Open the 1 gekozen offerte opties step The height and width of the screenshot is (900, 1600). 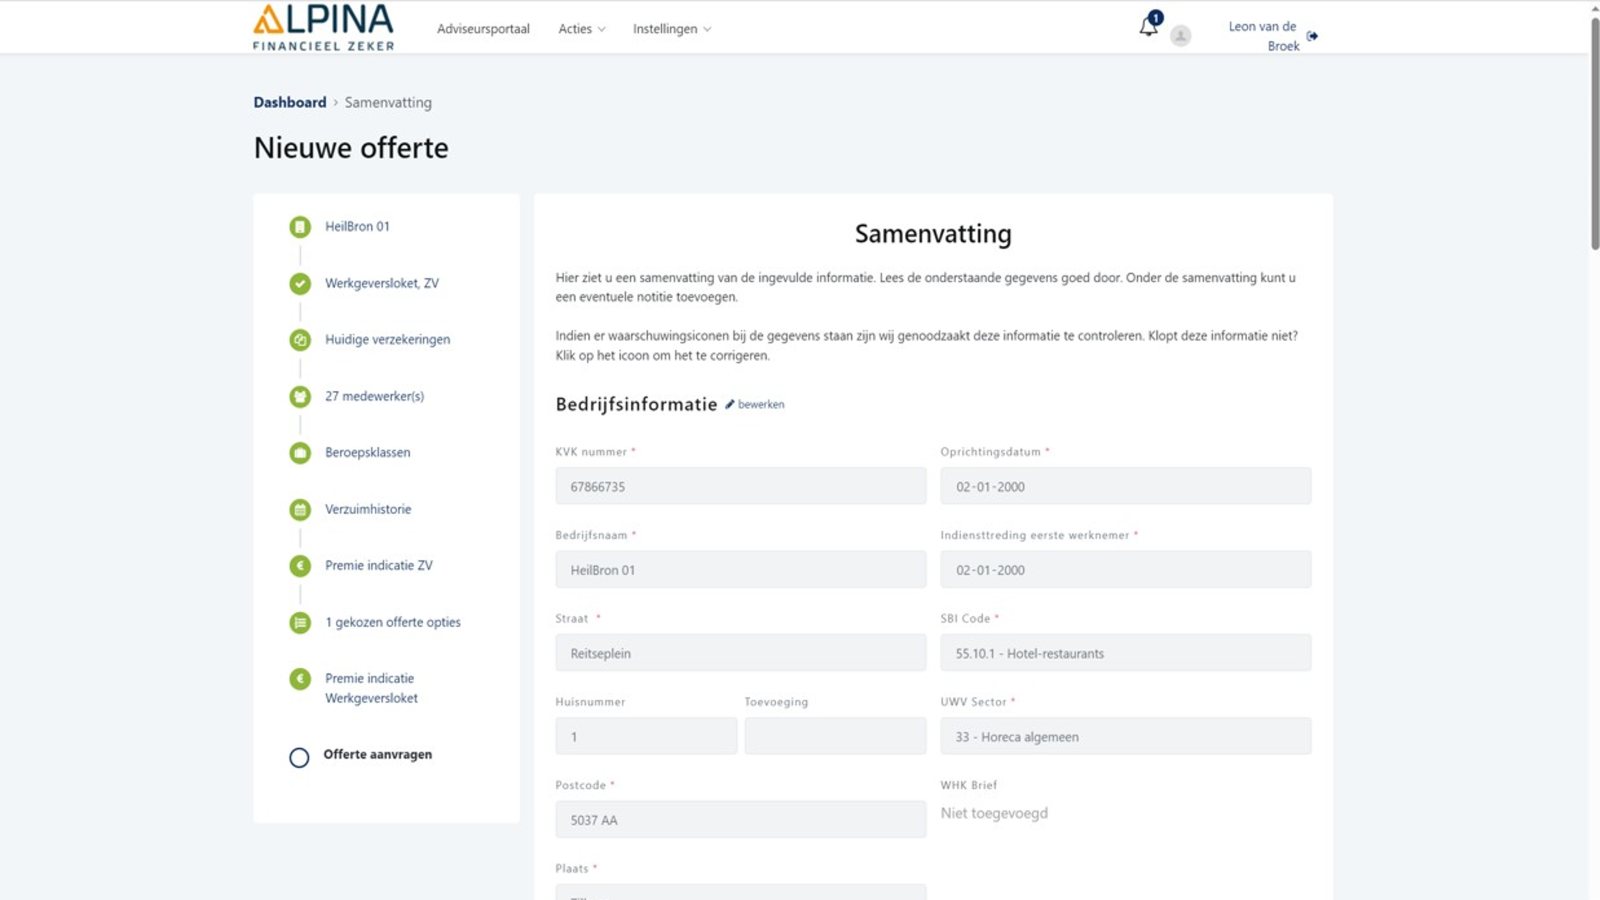tap(392, 622)
